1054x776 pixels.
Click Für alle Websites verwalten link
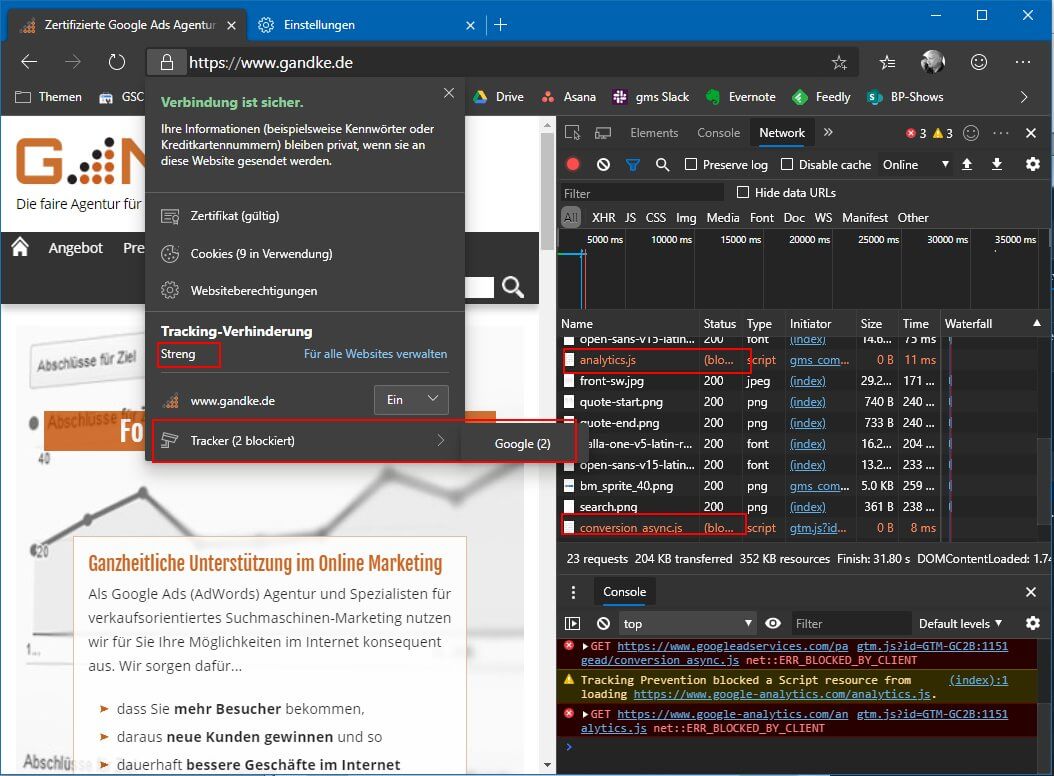click(x=375, y=354)
